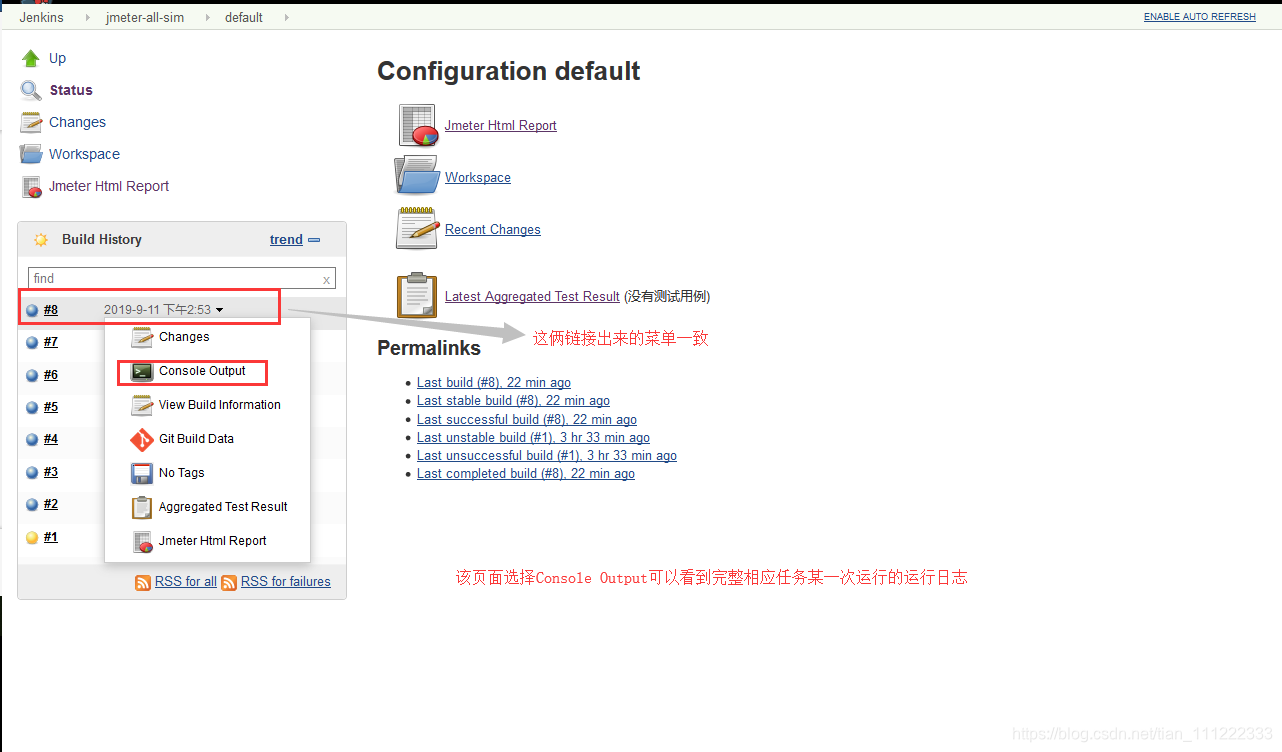The image size is (1282, 752).
Task: Open build #4 link
Action: (51, 439)
